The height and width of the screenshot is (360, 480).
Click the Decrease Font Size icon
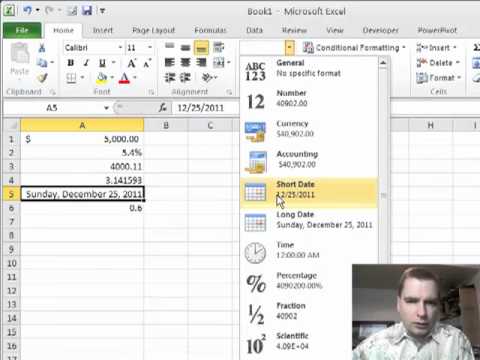click(x=147, y=63)
